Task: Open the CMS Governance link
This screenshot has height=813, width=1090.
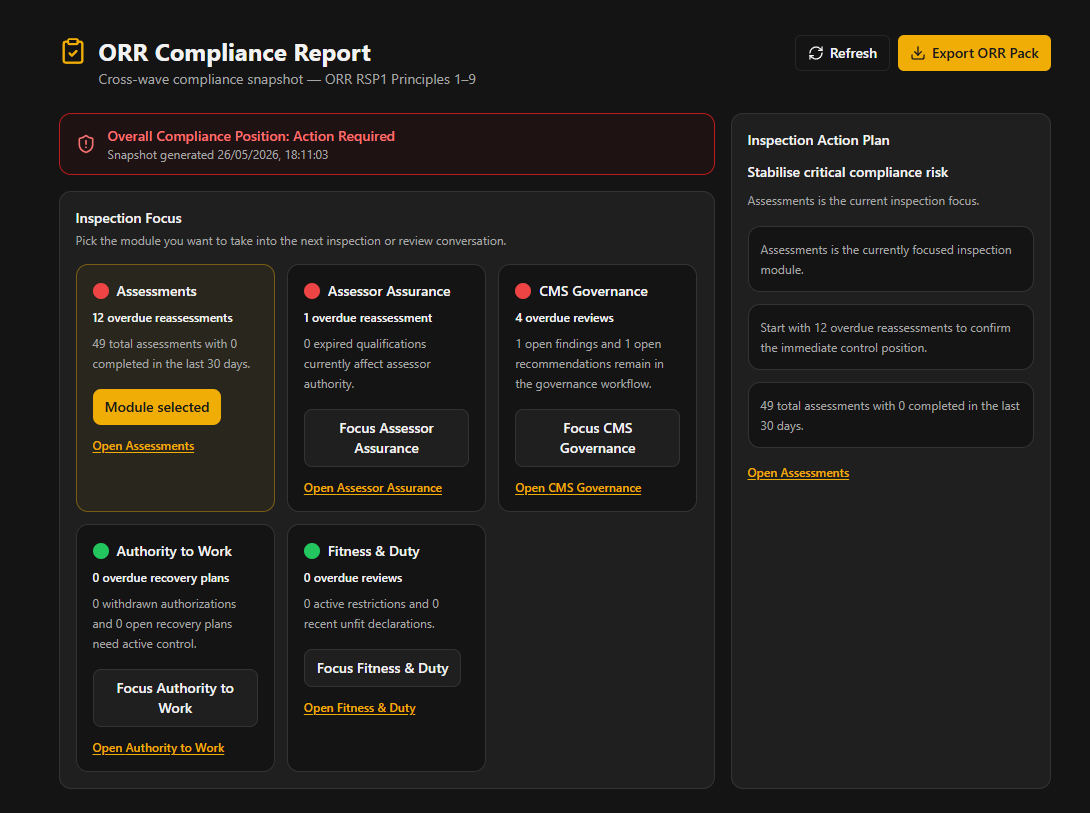Action: 578,488
